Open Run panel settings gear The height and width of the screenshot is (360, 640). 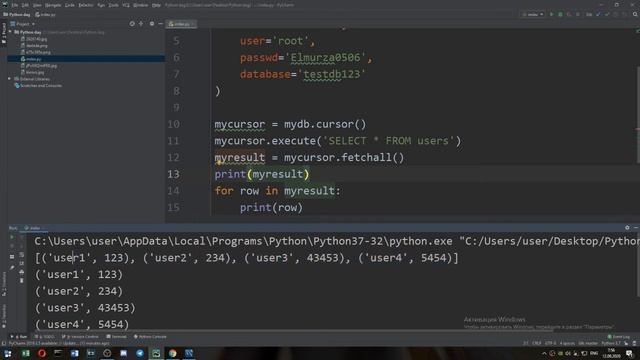pos(627,228)
